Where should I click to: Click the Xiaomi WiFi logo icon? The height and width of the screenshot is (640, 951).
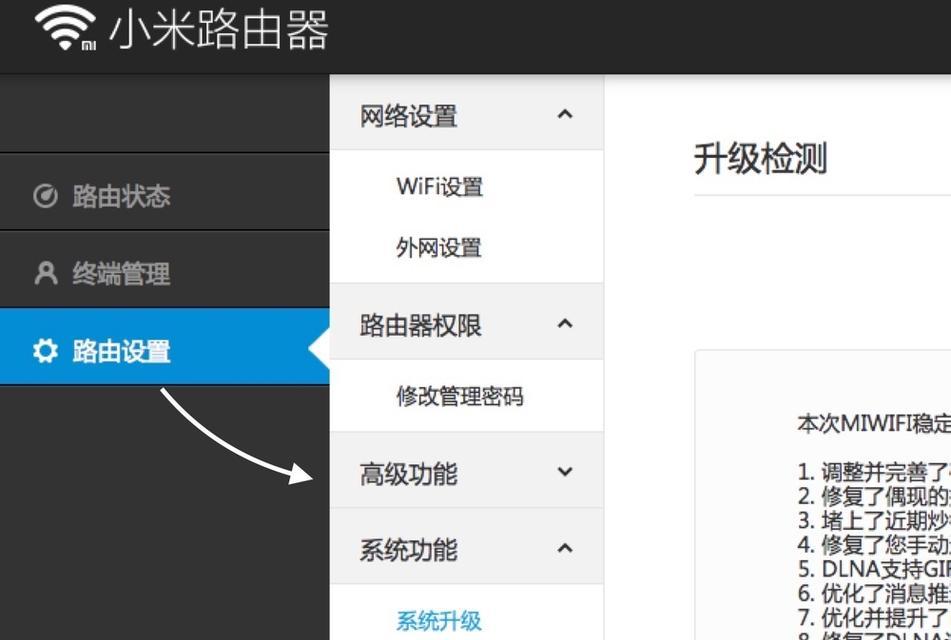(66, 29)
